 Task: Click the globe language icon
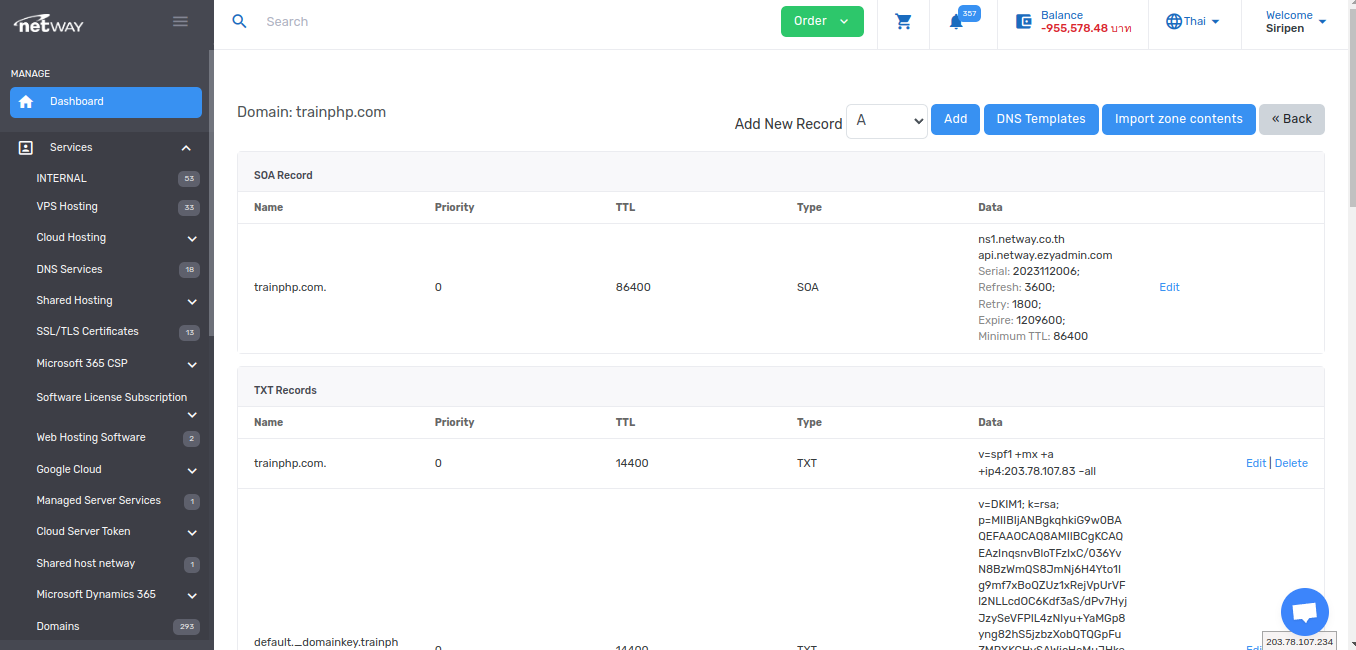click(x=1174, y=21)
